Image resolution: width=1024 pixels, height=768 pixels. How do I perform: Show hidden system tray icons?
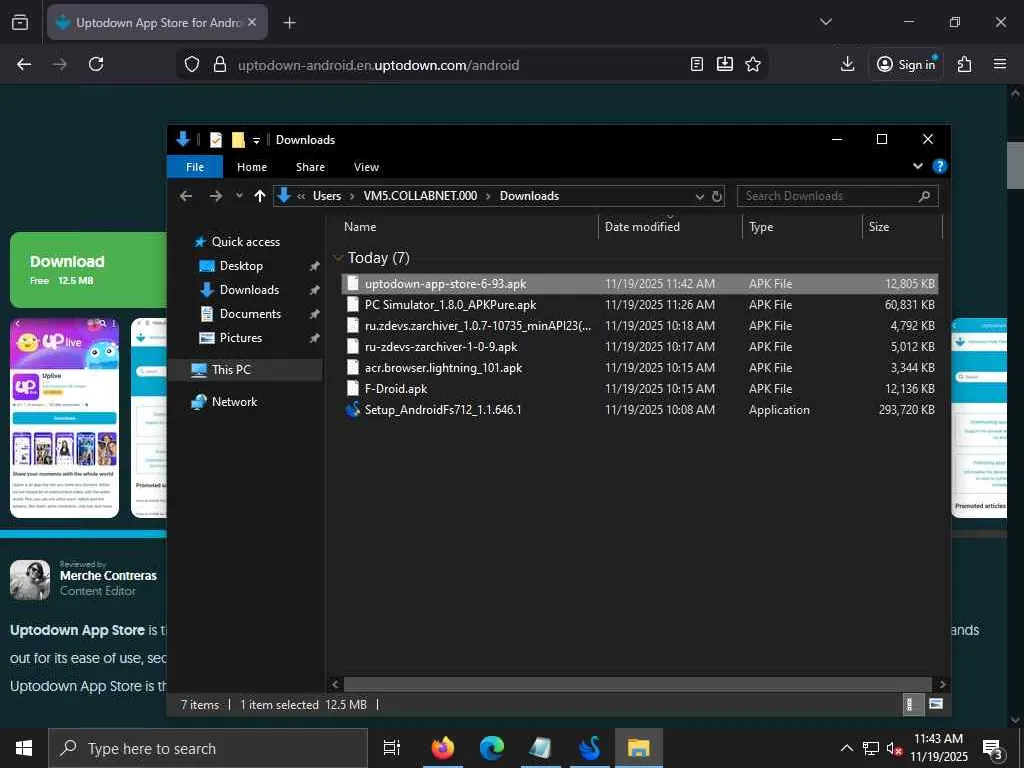click(x=846, y=748)
